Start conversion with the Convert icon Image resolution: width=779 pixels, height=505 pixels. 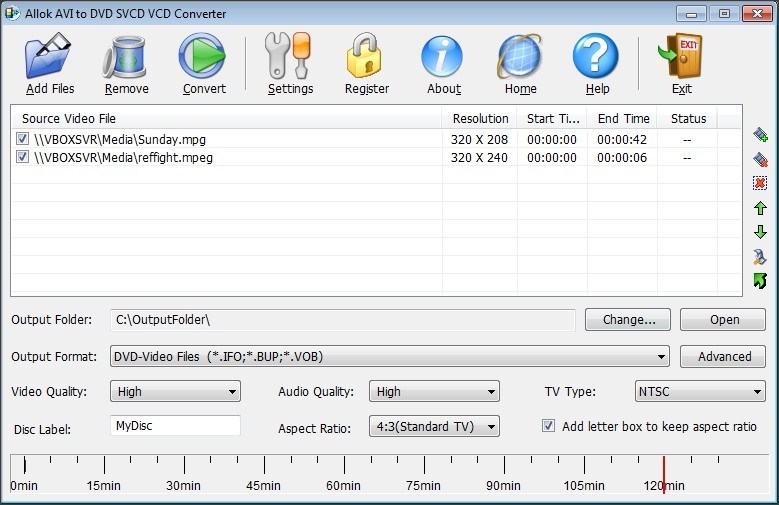pyautogui.click(x=203, y=58)
